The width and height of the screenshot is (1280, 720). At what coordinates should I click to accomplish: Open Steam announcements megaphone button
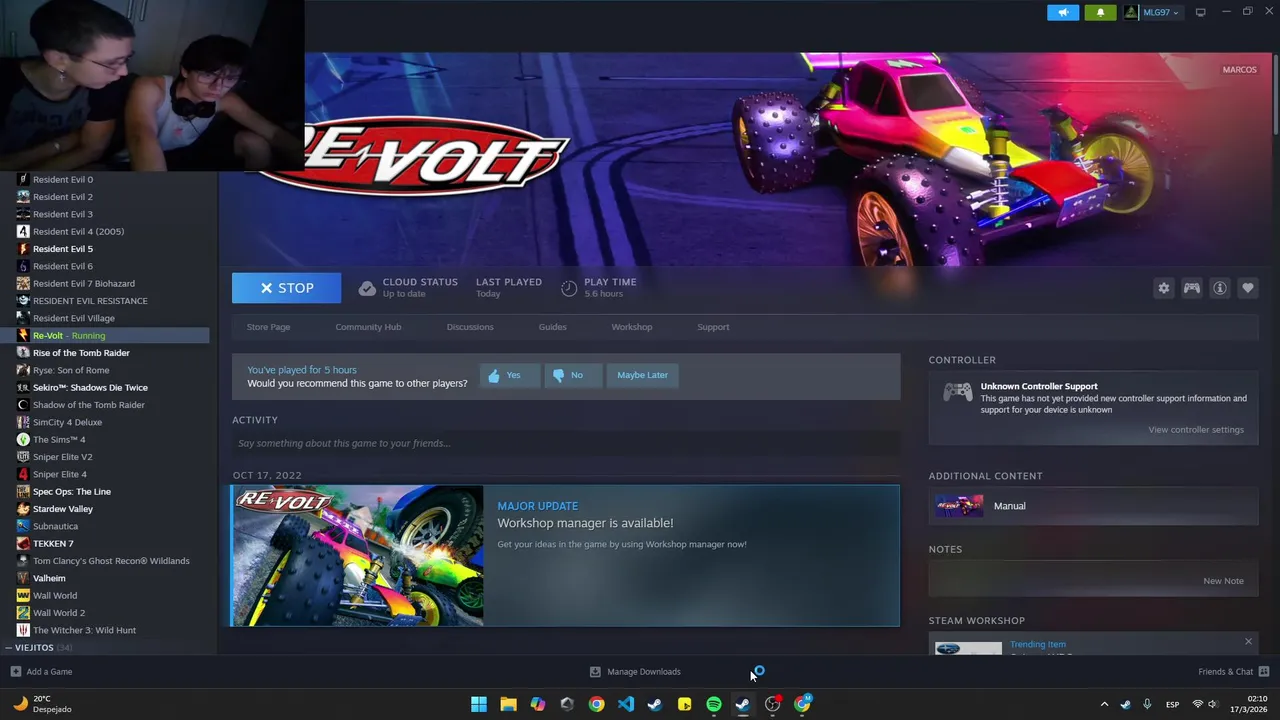(x=1063, y=12)
